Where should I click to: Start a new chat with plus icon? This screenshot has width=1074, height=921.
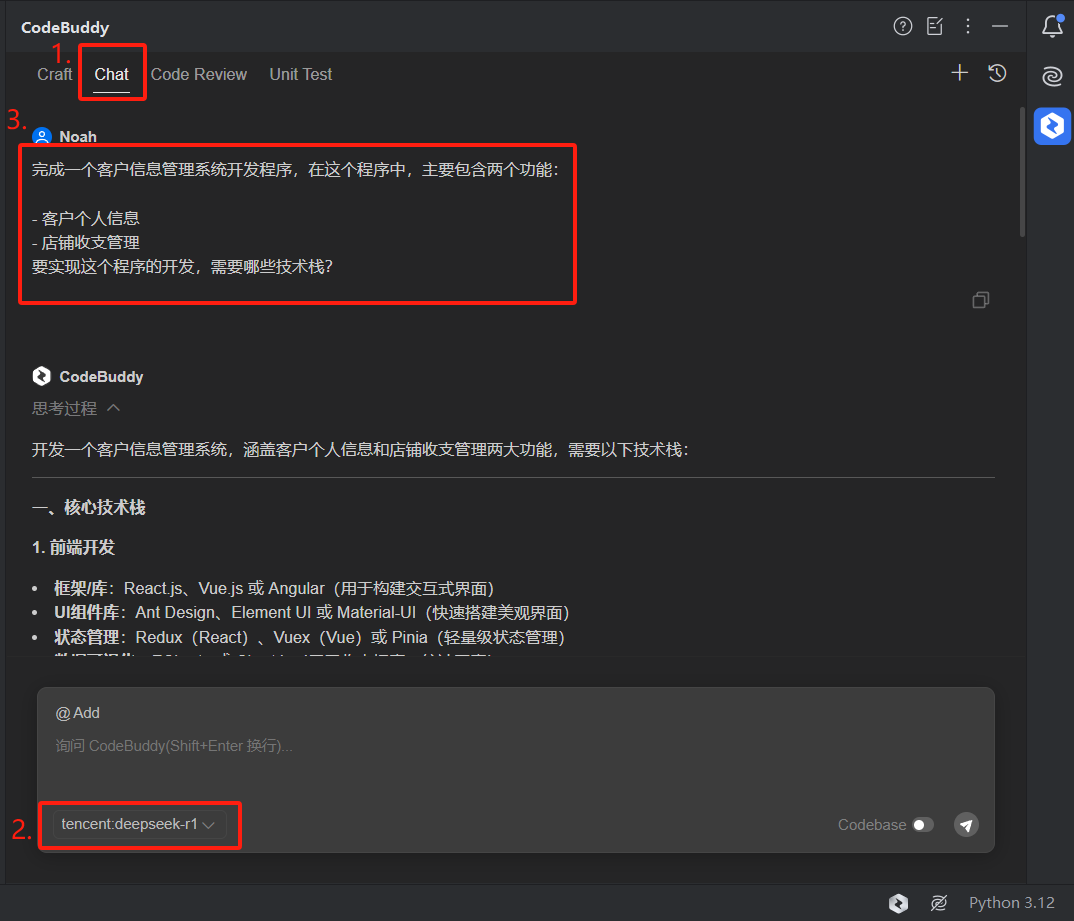tap(960, 73)
